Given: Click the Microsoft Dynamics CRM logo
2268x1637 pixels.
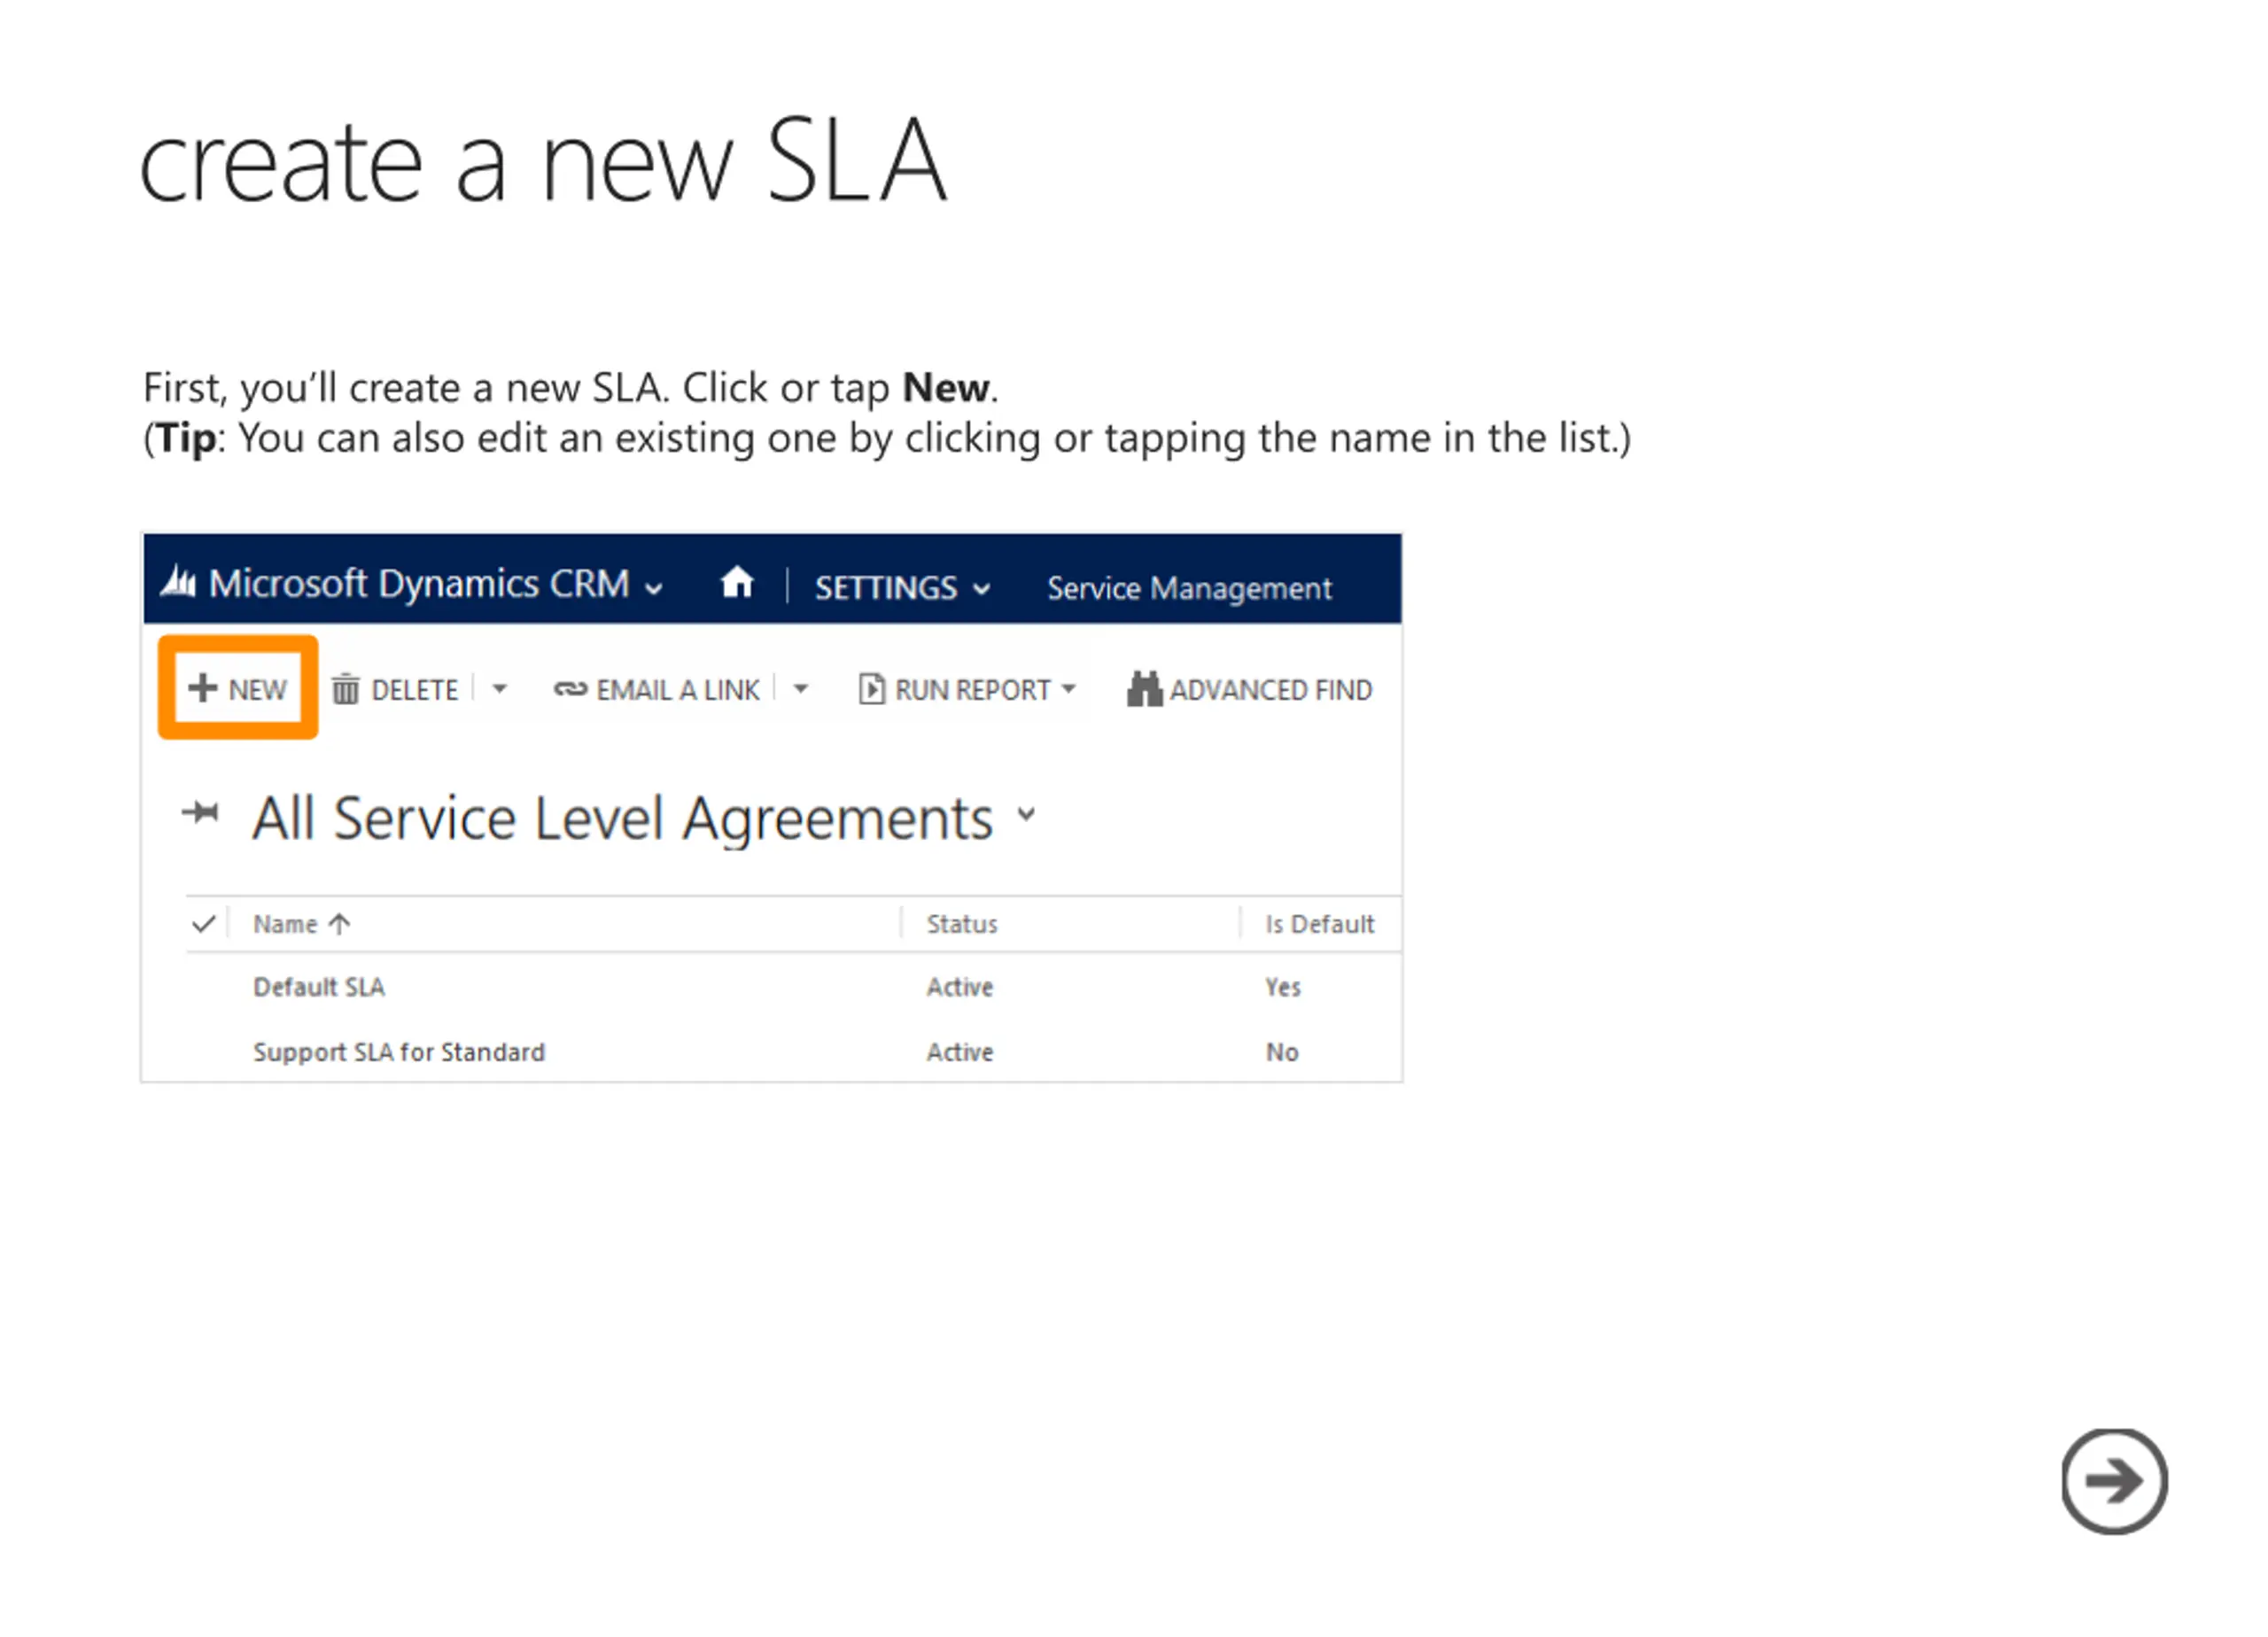Looking at the screenshot, I should tap(179, 583).
